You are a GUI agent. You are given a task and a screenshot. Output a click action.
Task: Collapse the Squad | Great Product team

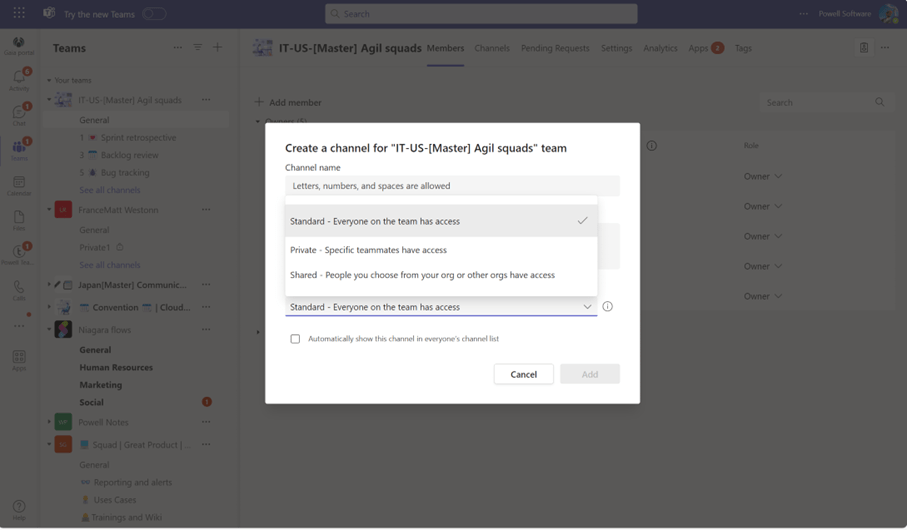(x=49, y=444)
